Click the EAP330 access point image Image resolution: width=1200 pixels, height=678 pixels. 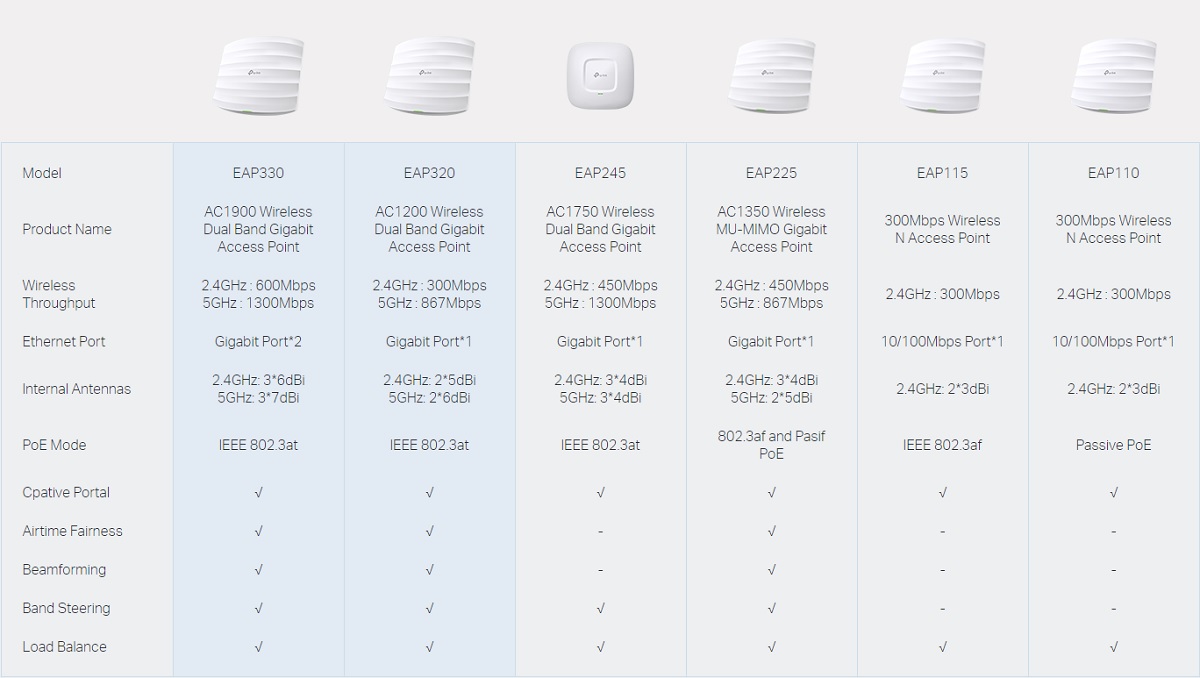point(258,75)
